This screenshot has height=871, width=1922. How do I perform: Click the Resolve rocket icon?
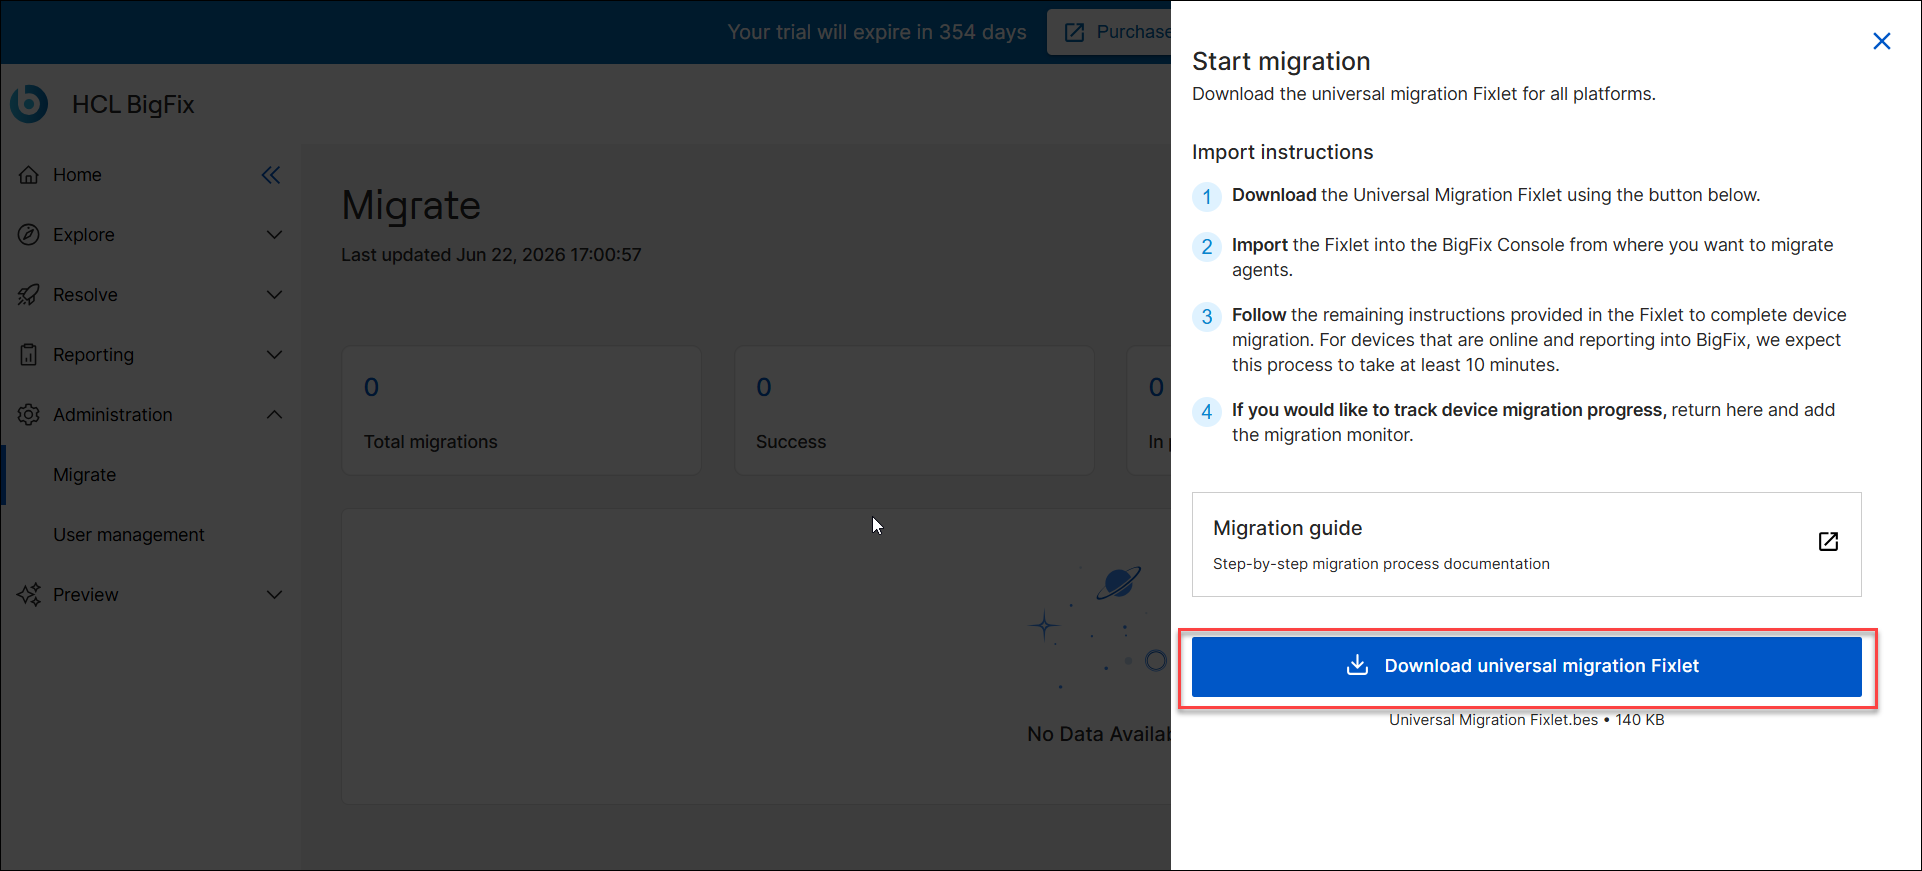coord(29,295)
